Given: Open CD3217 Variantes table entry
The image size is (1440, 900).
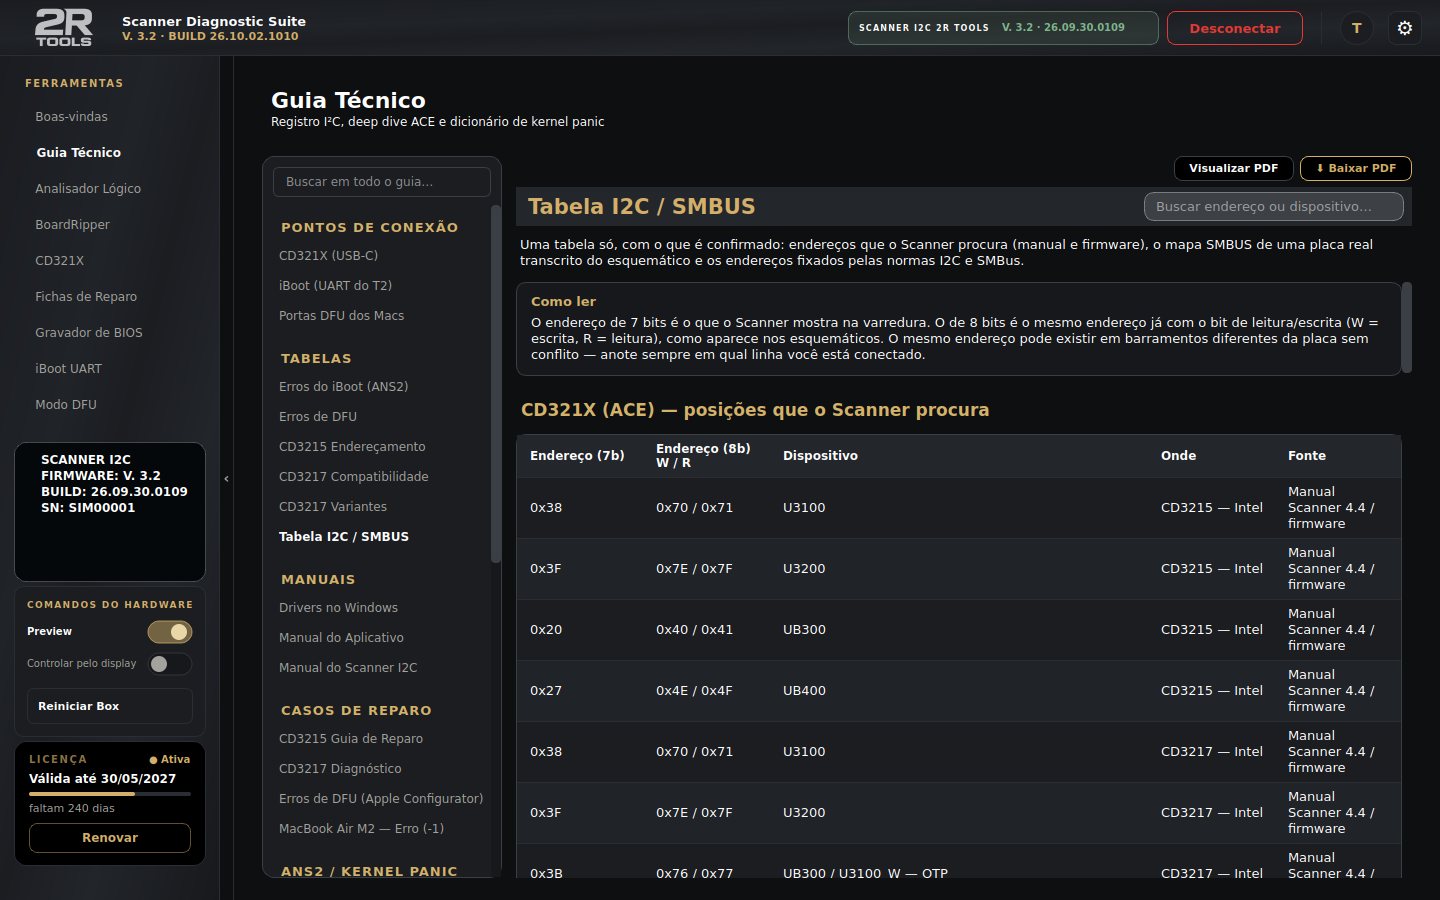Looking at the screenshot, I should [333, 506].
